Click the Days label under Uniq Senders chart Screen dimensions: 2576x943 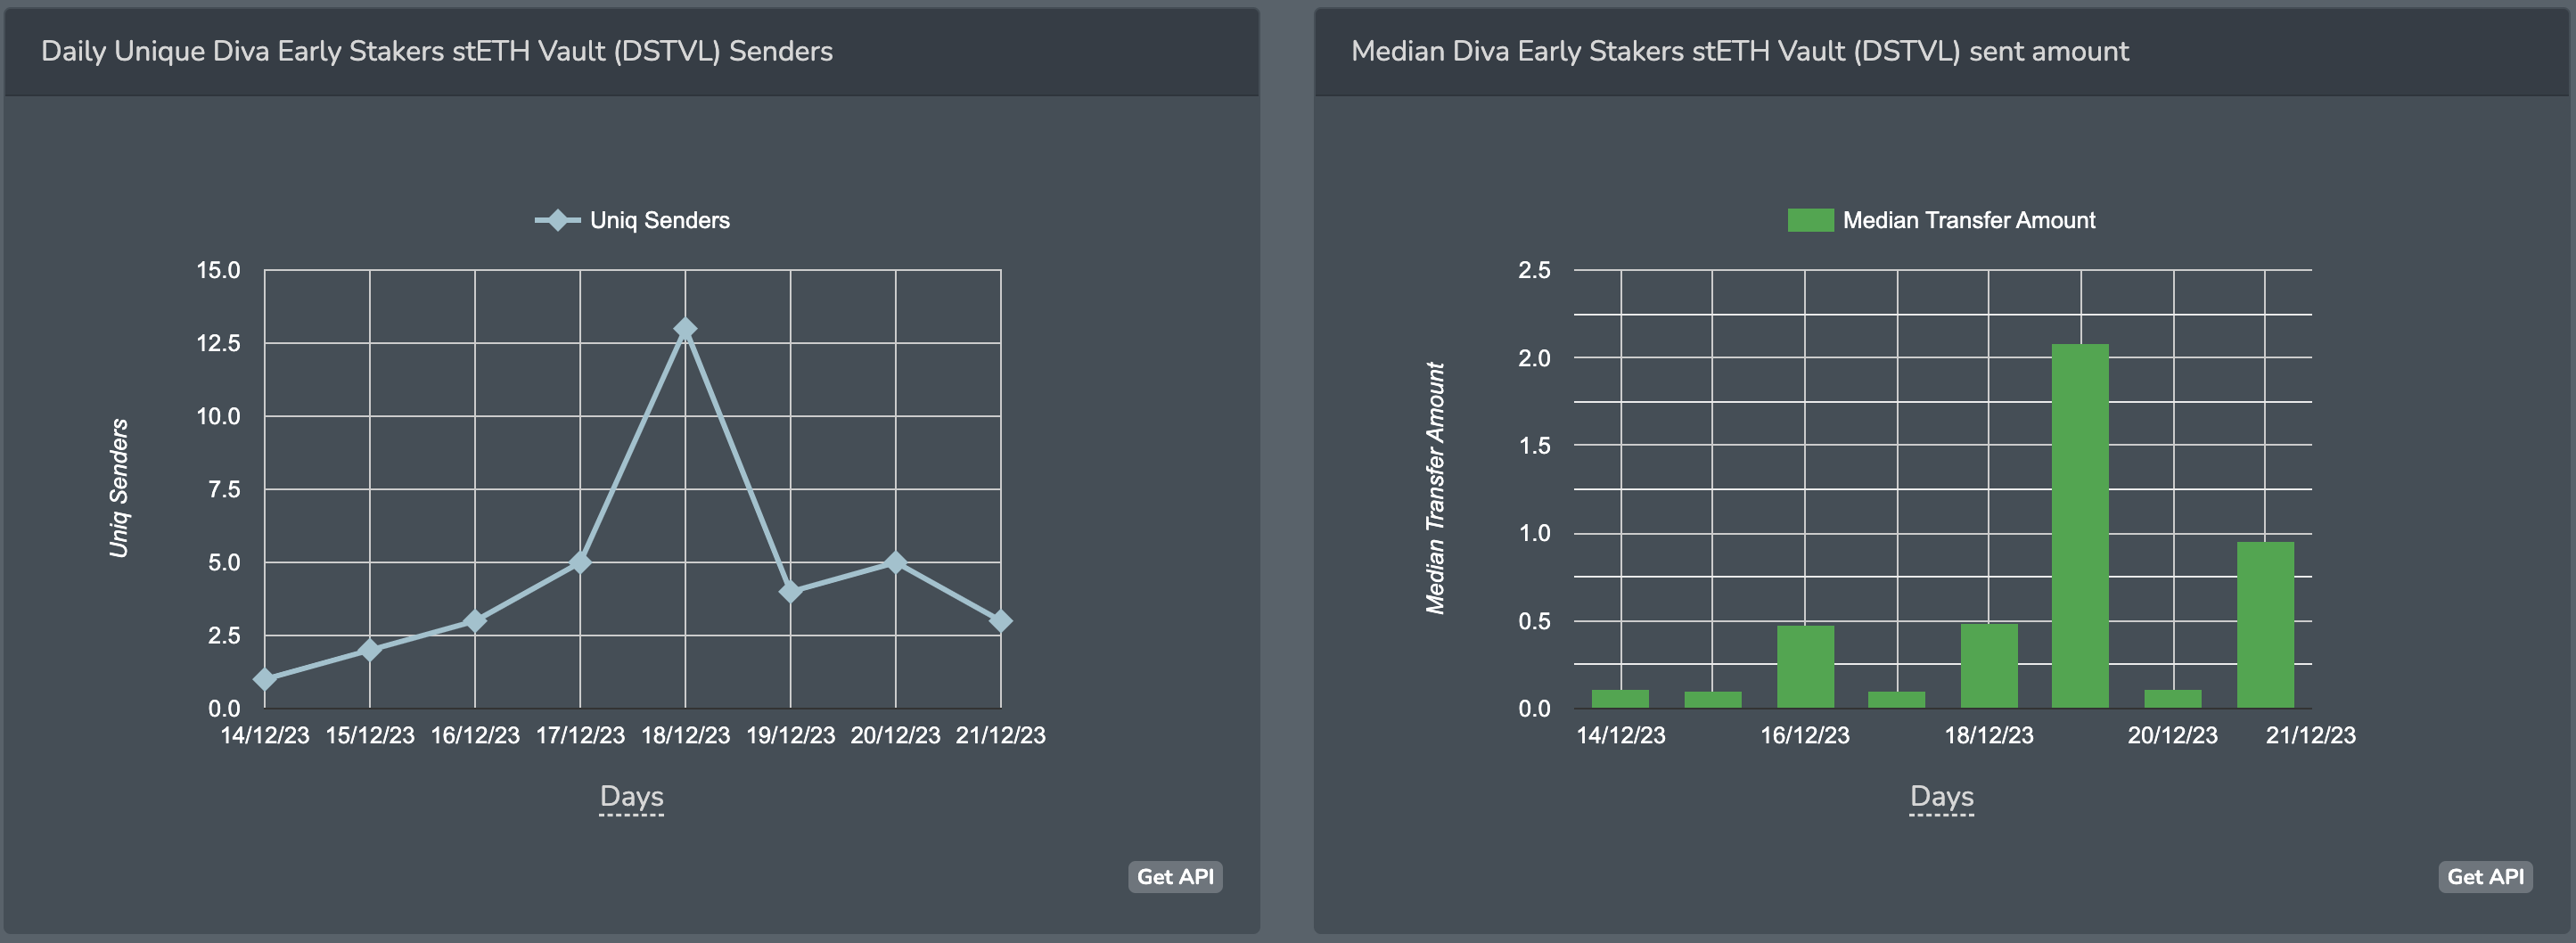(631, 797)
